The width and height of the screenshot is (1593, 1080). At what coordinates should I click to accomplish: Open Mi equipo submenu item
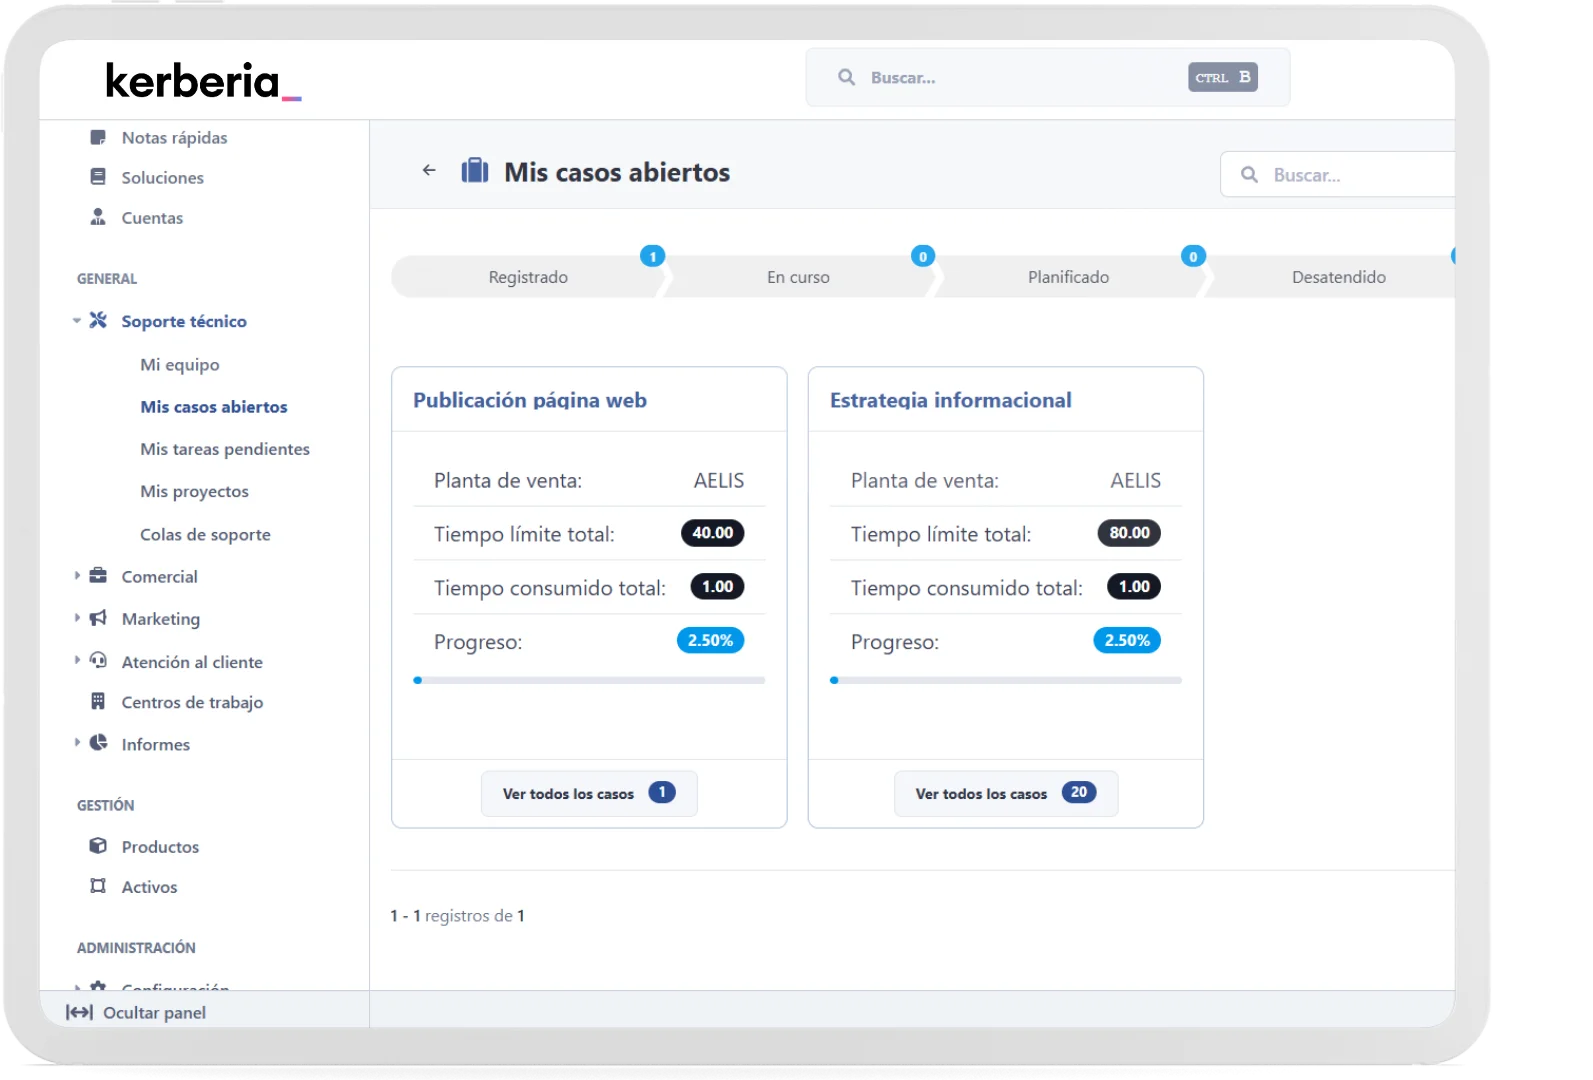point(180,365)
